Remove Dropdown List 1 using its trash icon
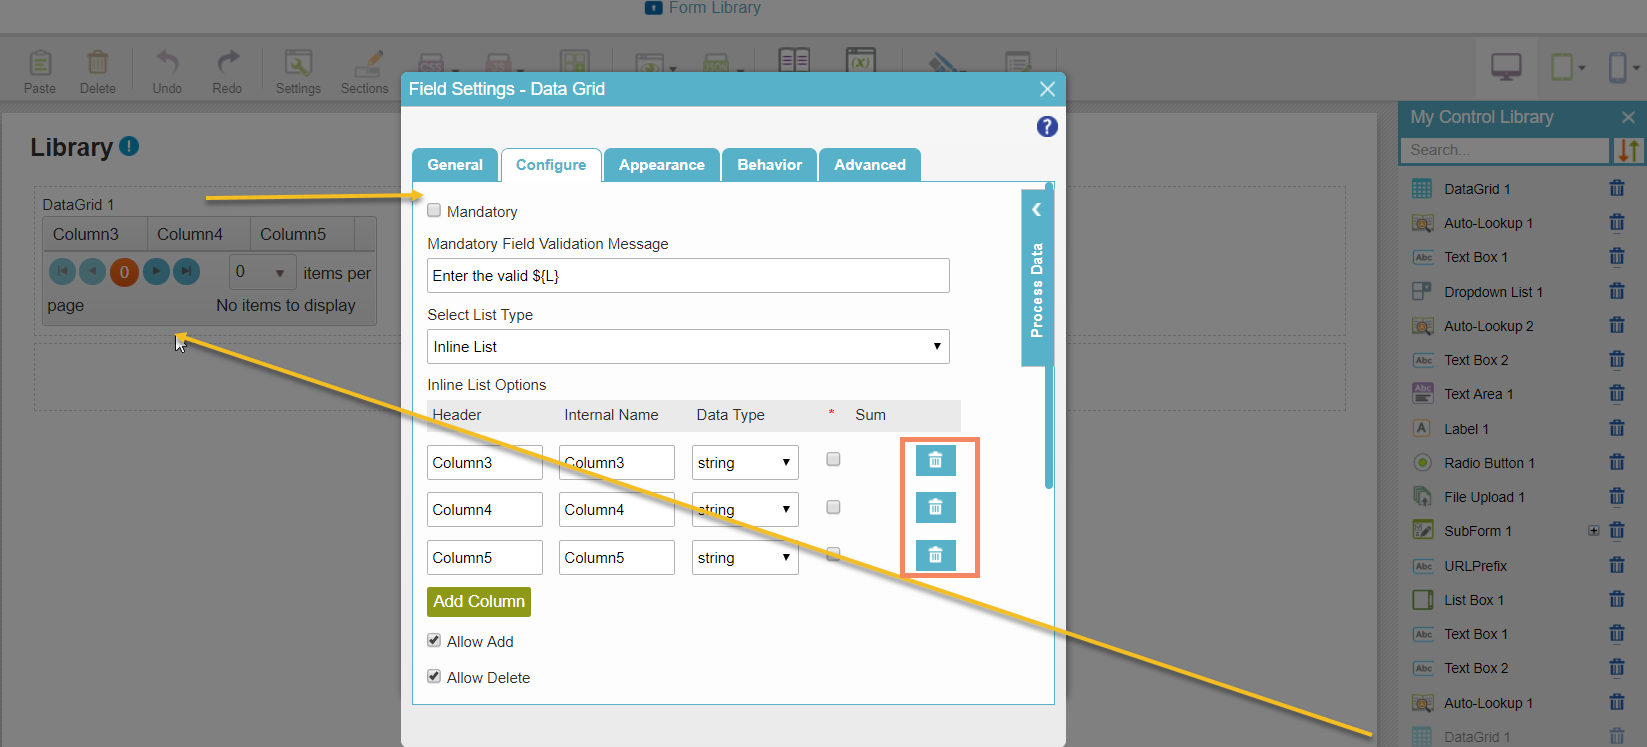 pyautogui.click(x=1616, y=292)
